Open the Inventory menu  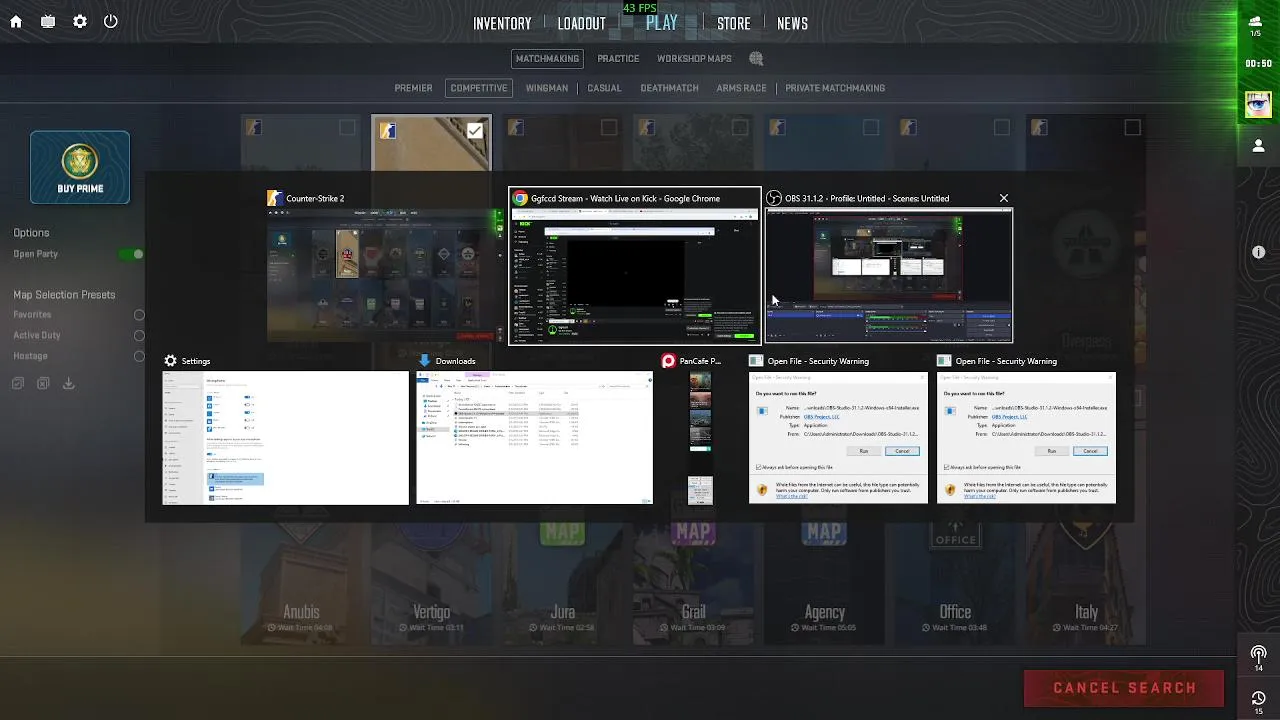tap(502, 23)
